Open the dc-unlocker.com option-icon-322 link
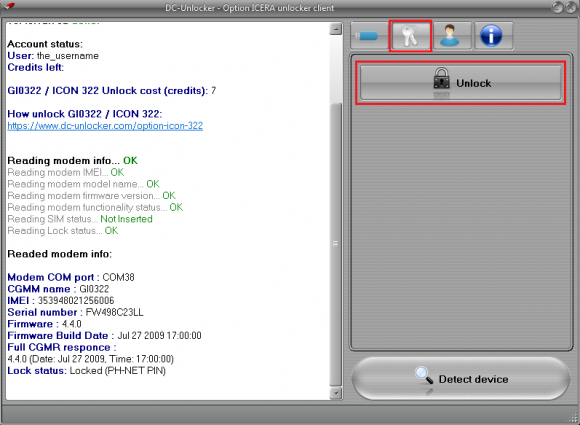 coord(105,126)
